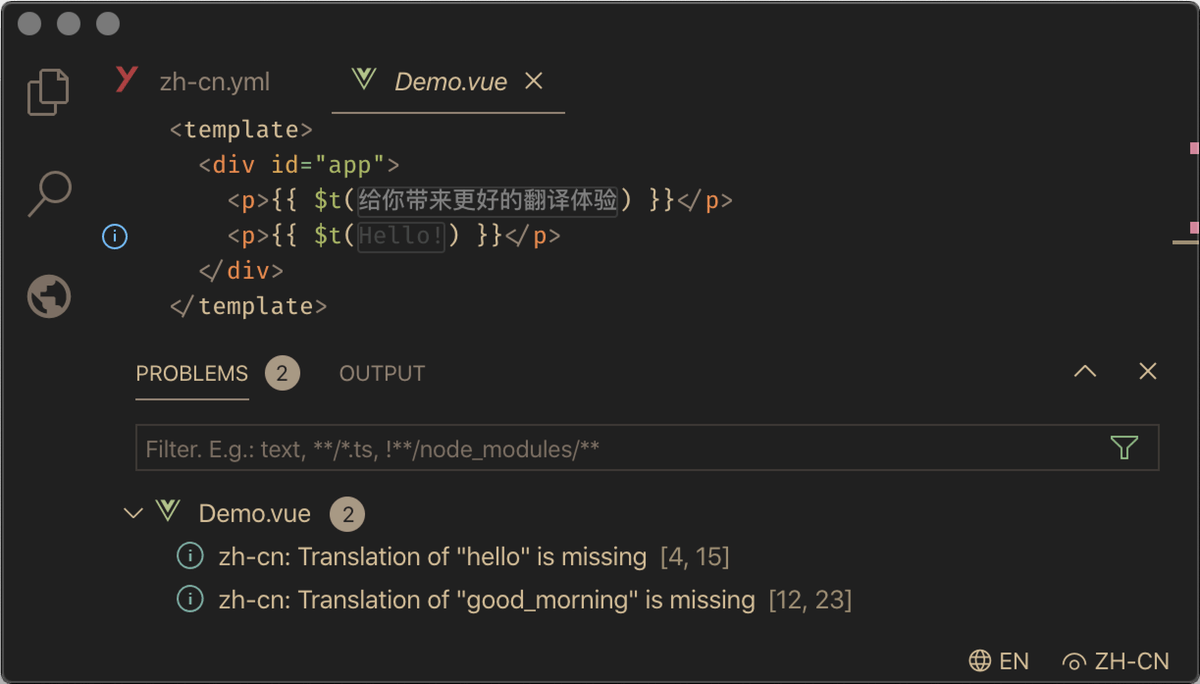
Task: Collapse the Demo.vue problems group
Action: [133, 513]
